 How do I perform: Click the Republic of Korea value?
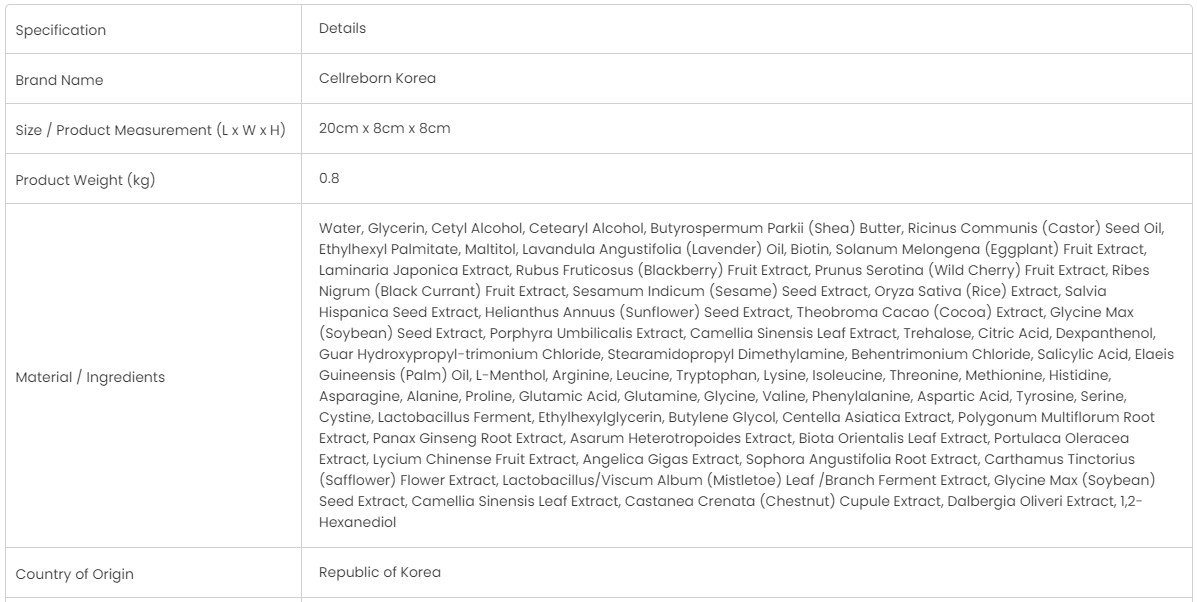(x=379, y=572)
